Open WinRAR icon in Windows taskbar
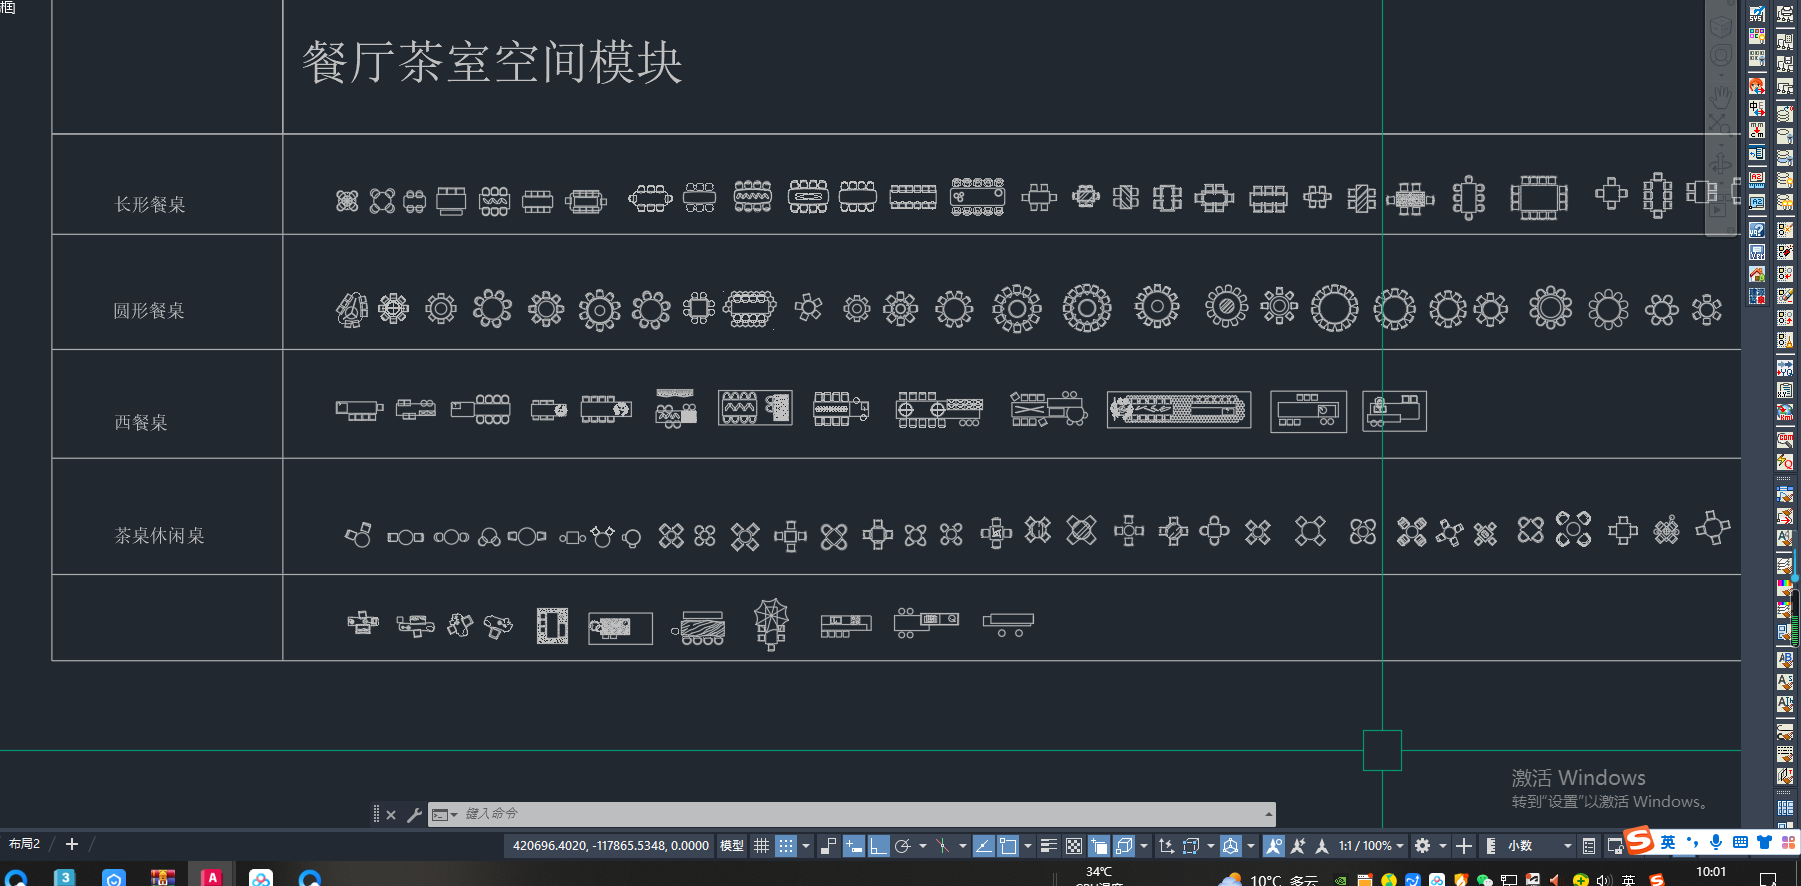This screenshot has height=886, width=1801. point(163,877)
